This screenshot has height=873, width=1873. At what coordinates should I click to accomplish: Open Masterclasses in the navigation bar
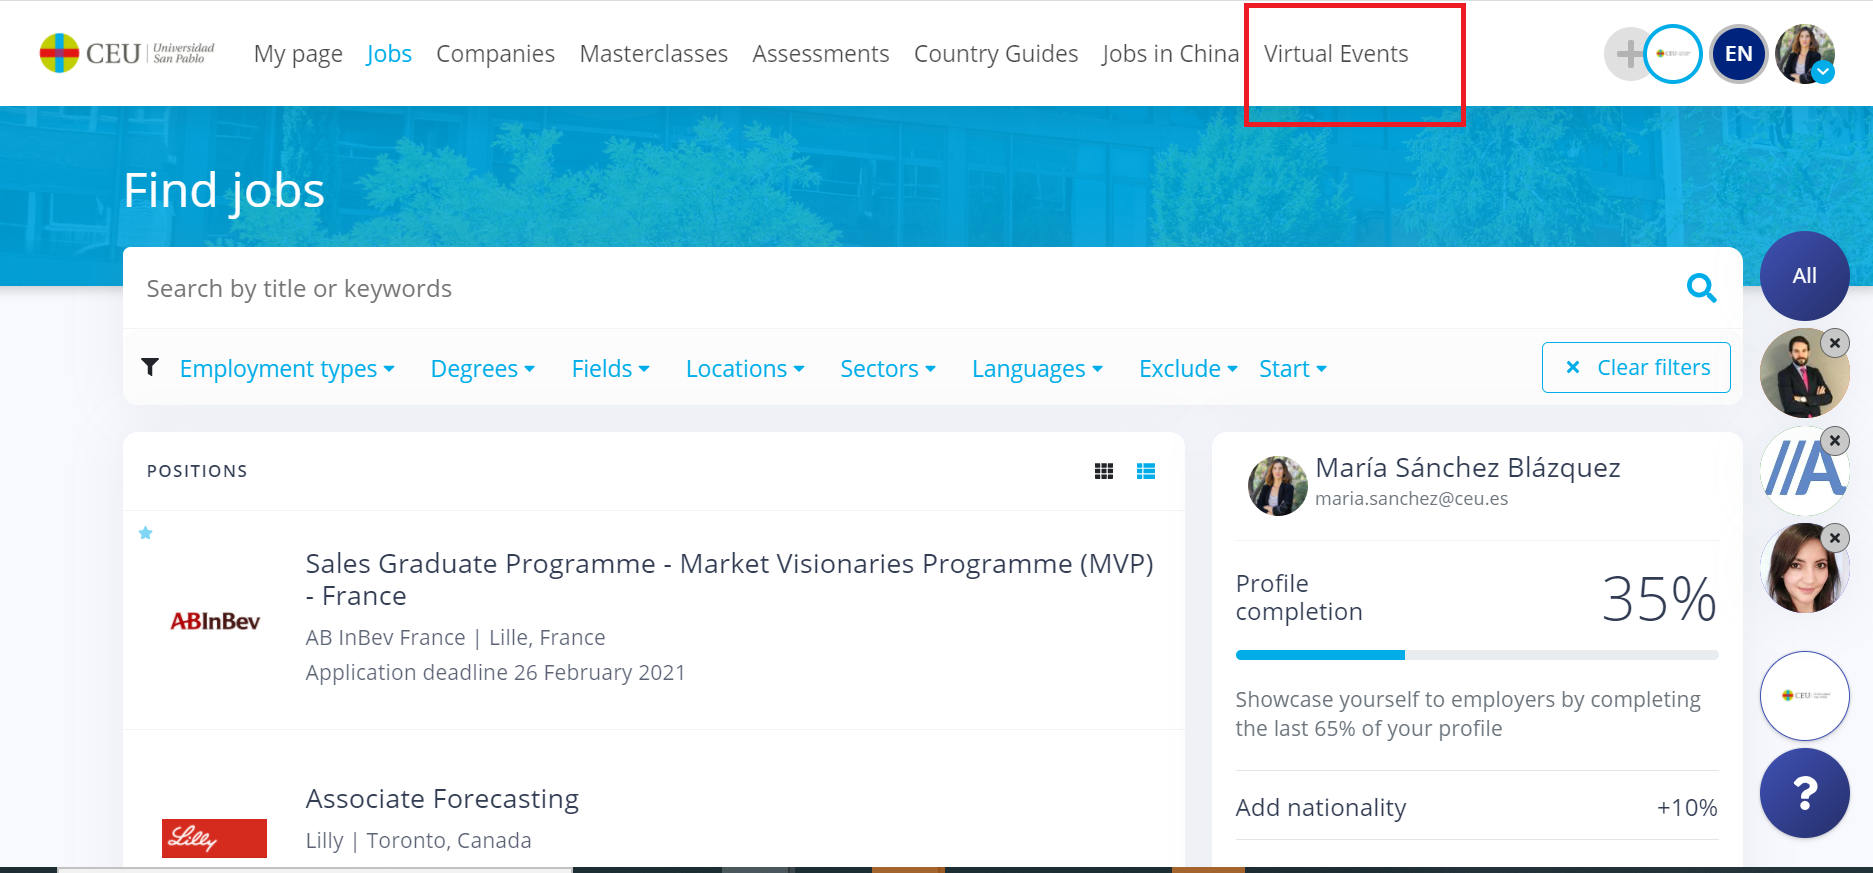pyautogui.click(x=653, y=54)
